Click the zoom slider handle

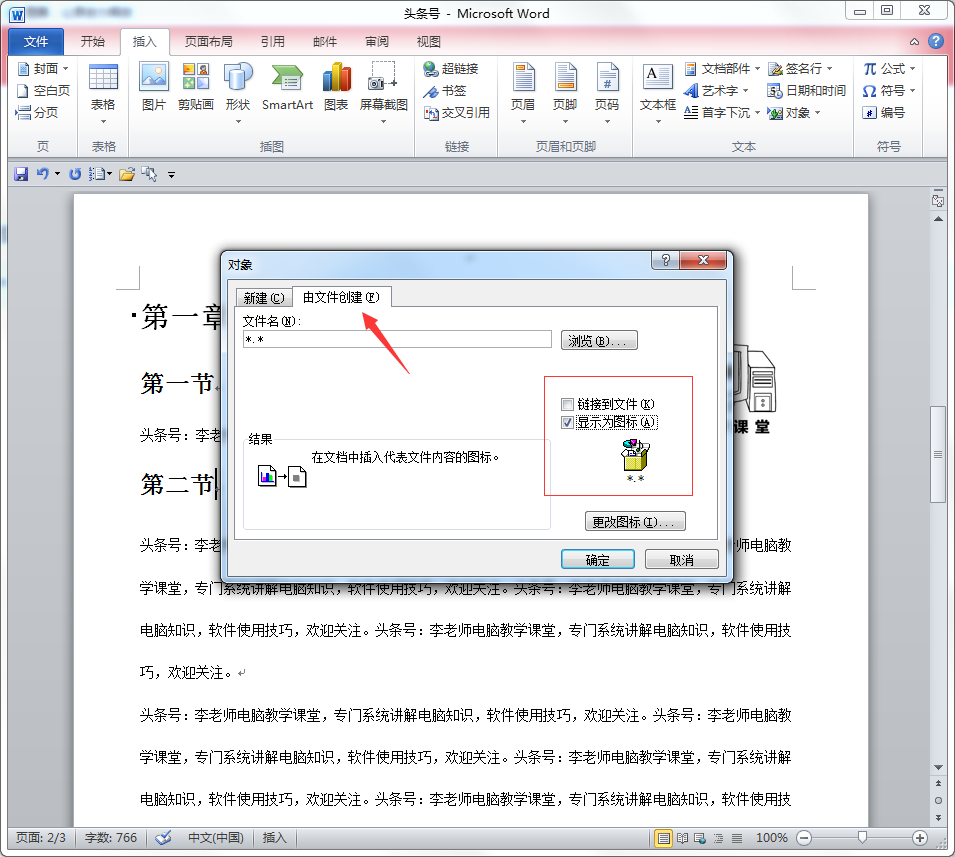(862, 838)
